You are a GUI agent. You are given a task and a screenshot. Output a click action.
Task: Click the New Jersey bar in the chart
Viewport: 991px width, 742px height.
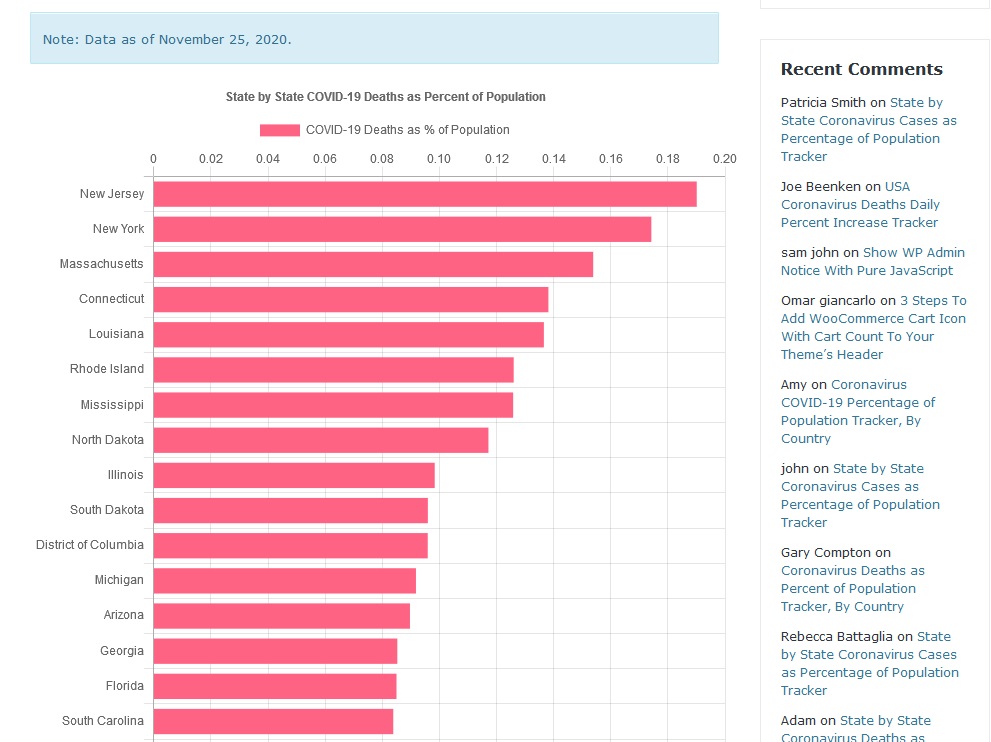[425, 194]
